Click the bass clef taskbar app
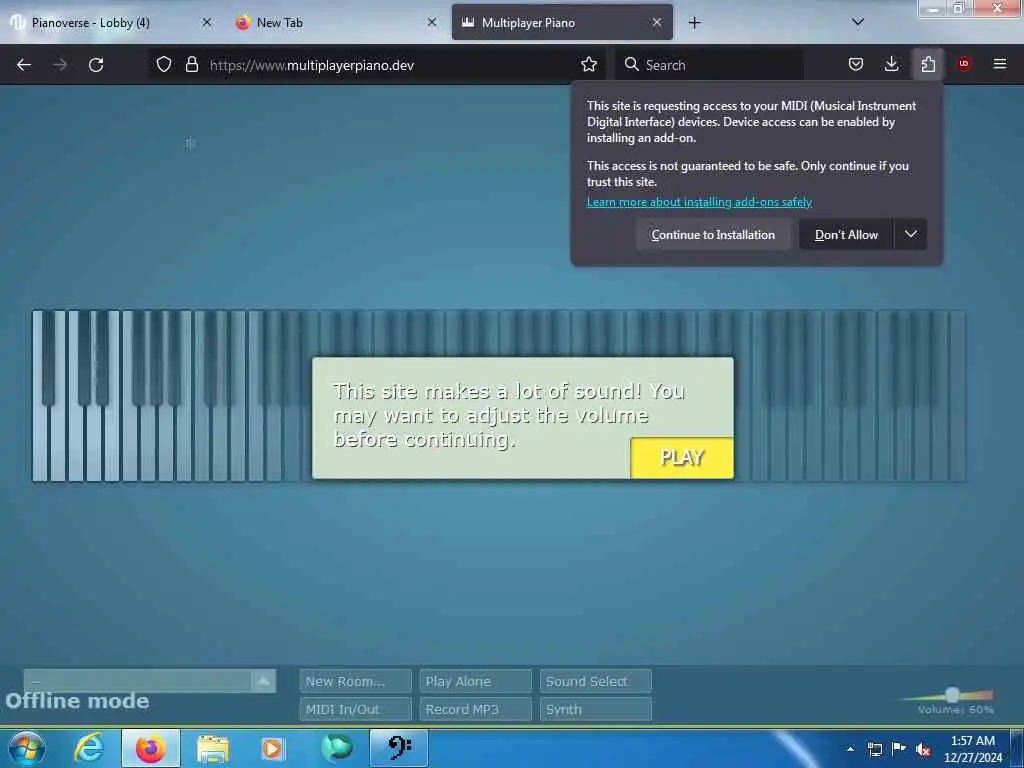This screenshot has height=768, width=1024. [399, 748]
